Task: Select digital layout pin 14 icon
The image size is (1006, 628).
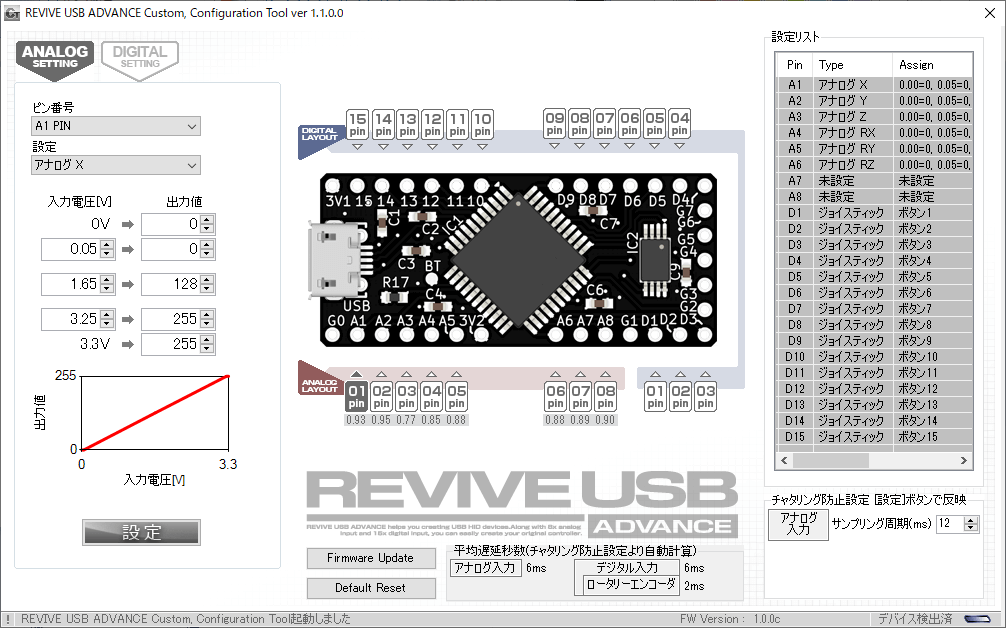Action: pos(383,124)
